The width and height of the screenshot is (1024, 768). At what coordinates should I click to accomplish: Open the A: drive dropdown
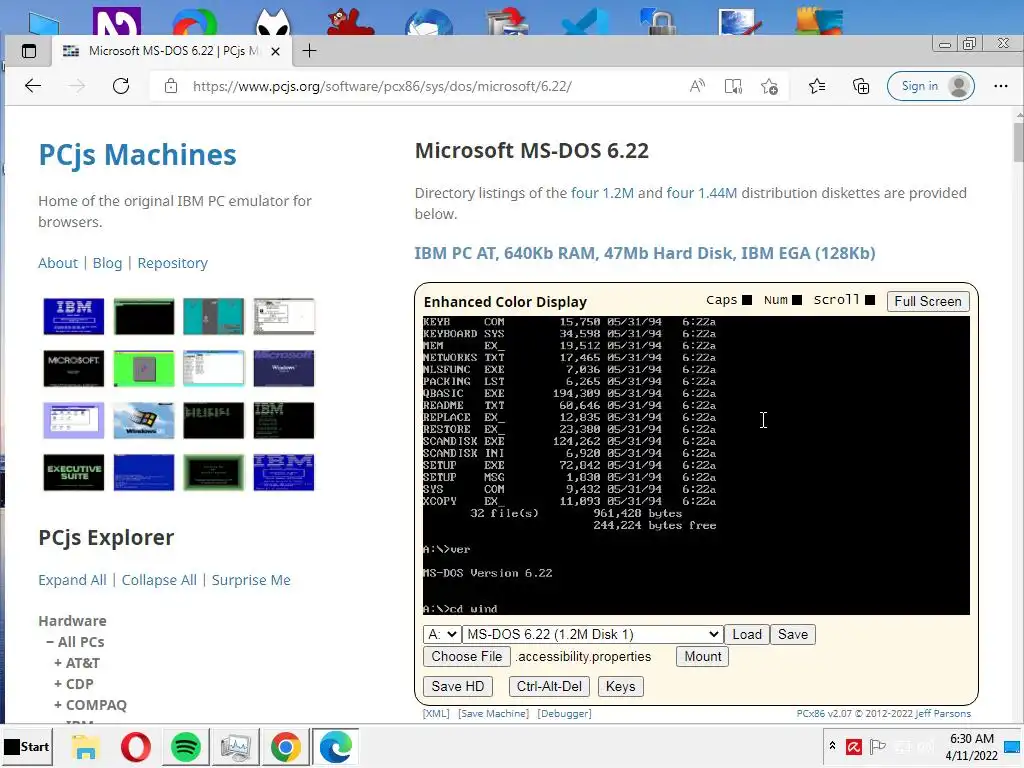click(x=442, y=634)
